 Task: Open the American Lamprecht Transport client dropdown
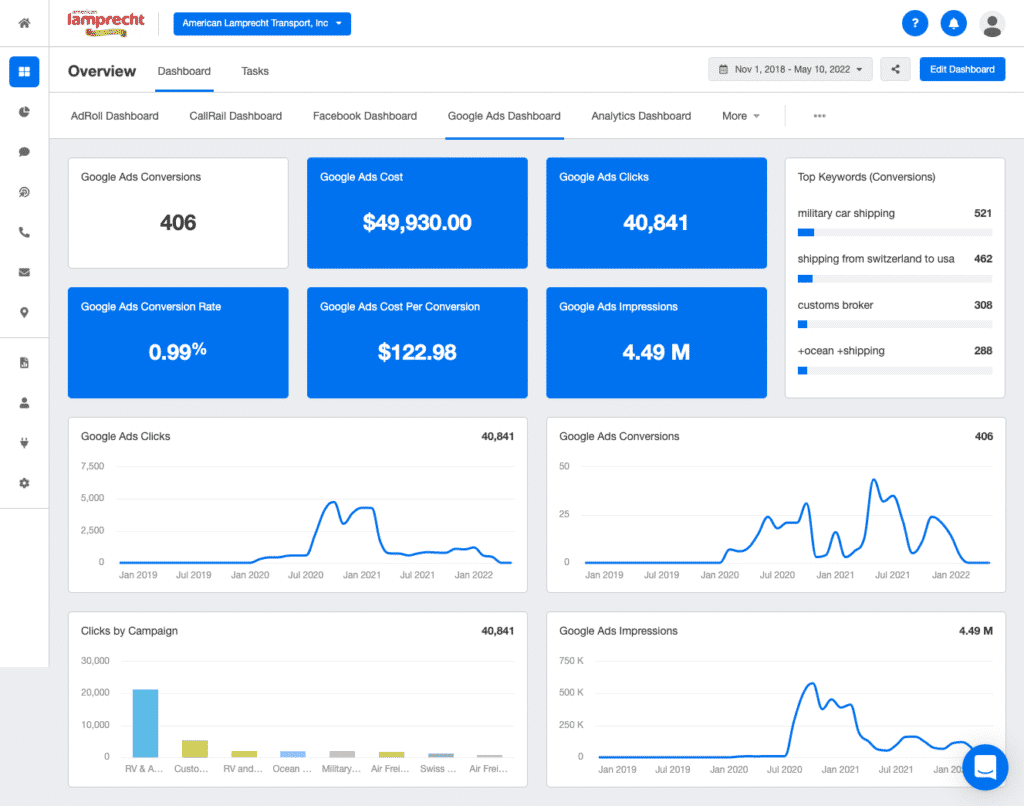point(262,24)
